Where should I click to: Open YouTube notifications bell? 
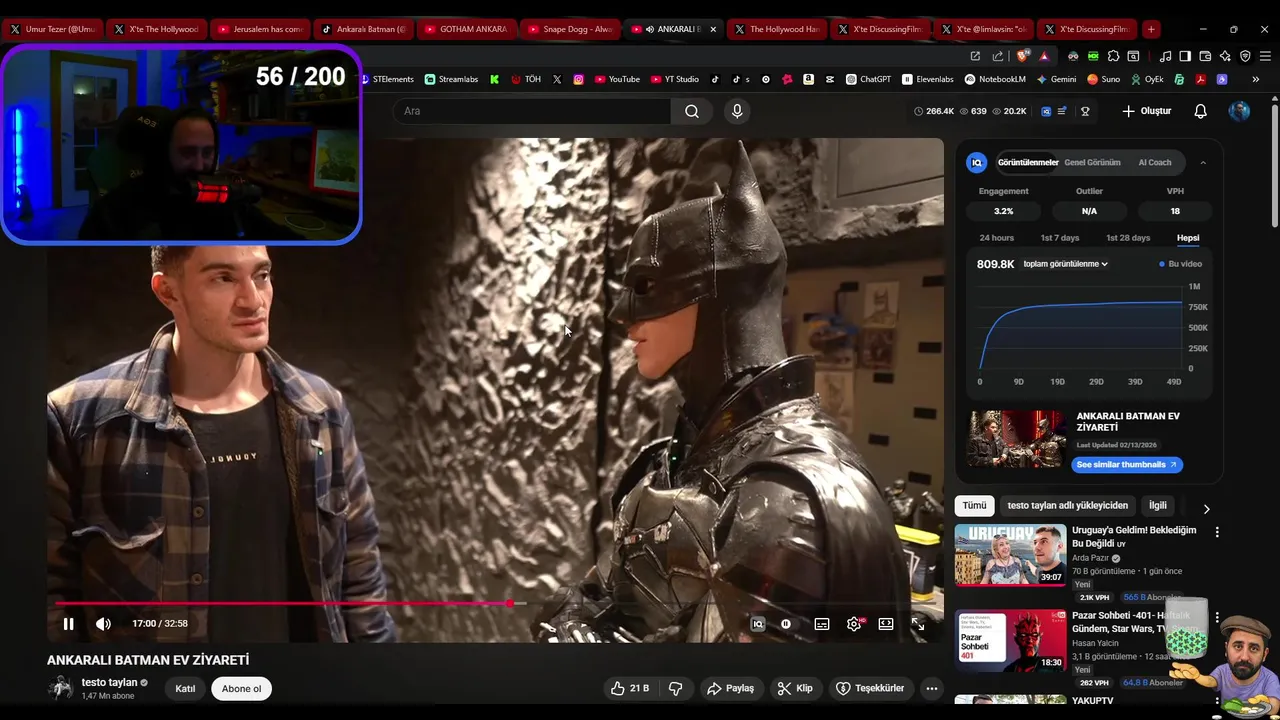pyautogui.click(x=1201, y=111)
